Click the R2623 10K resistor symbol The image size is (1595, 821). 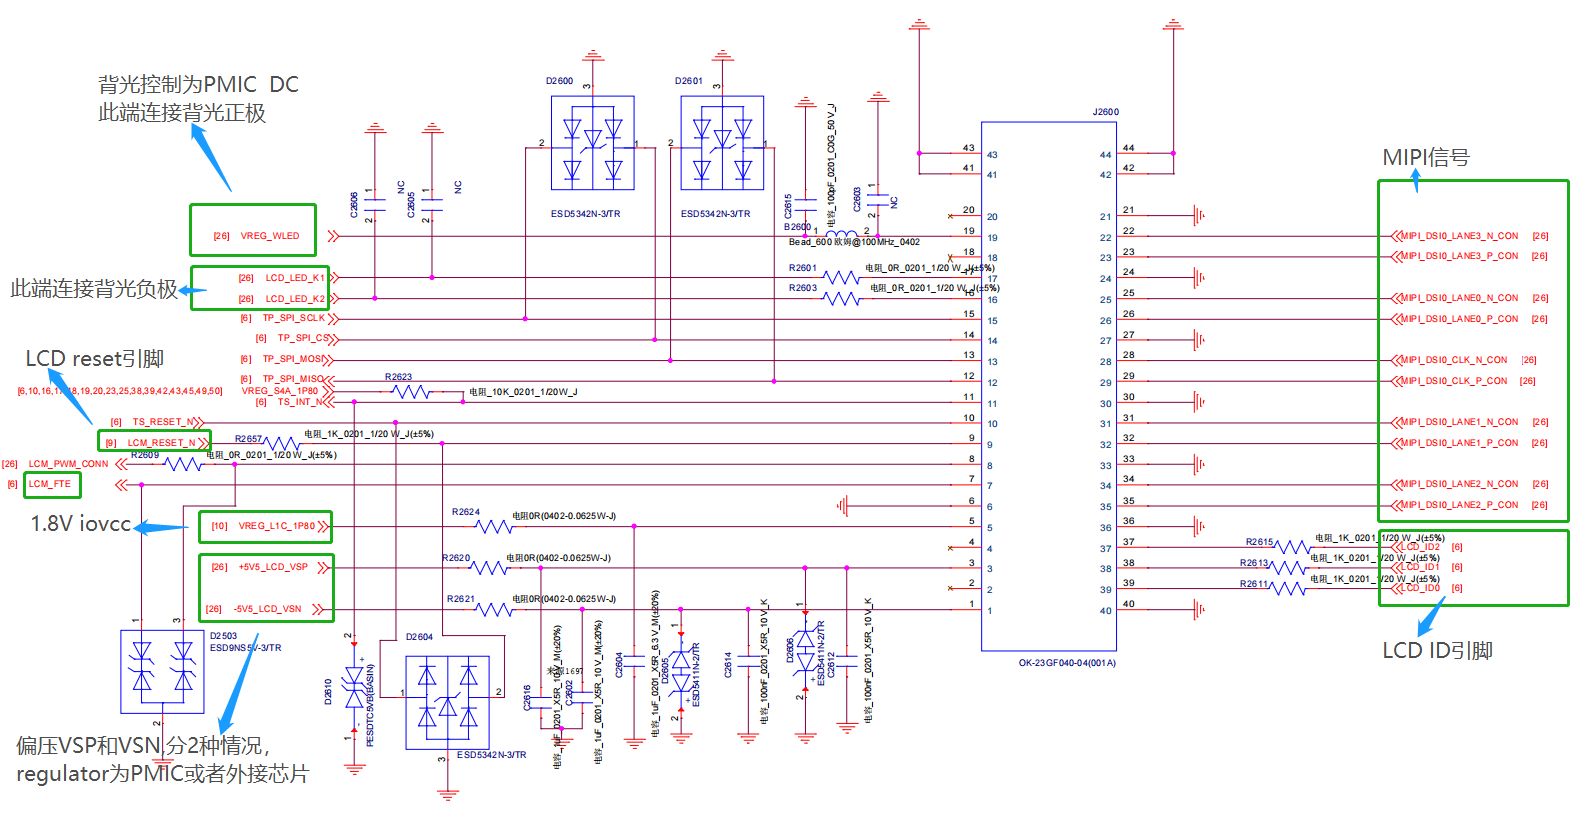click(x=411, y=392)
